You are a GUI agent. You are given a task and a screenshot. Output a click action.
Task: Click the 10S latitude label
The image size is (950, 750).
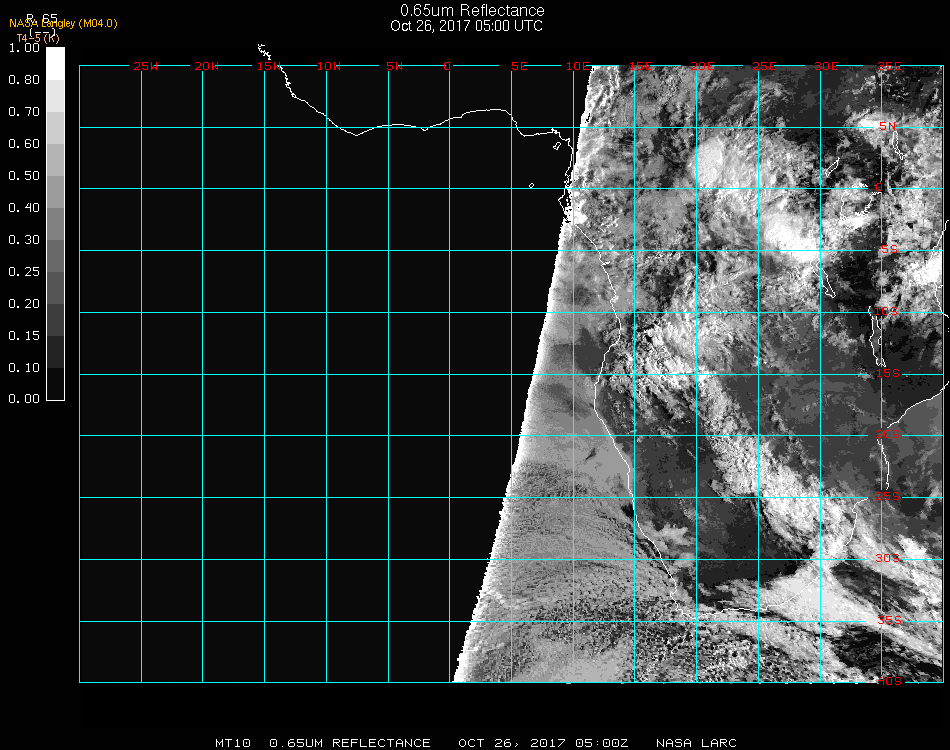(x=886, y=311)
